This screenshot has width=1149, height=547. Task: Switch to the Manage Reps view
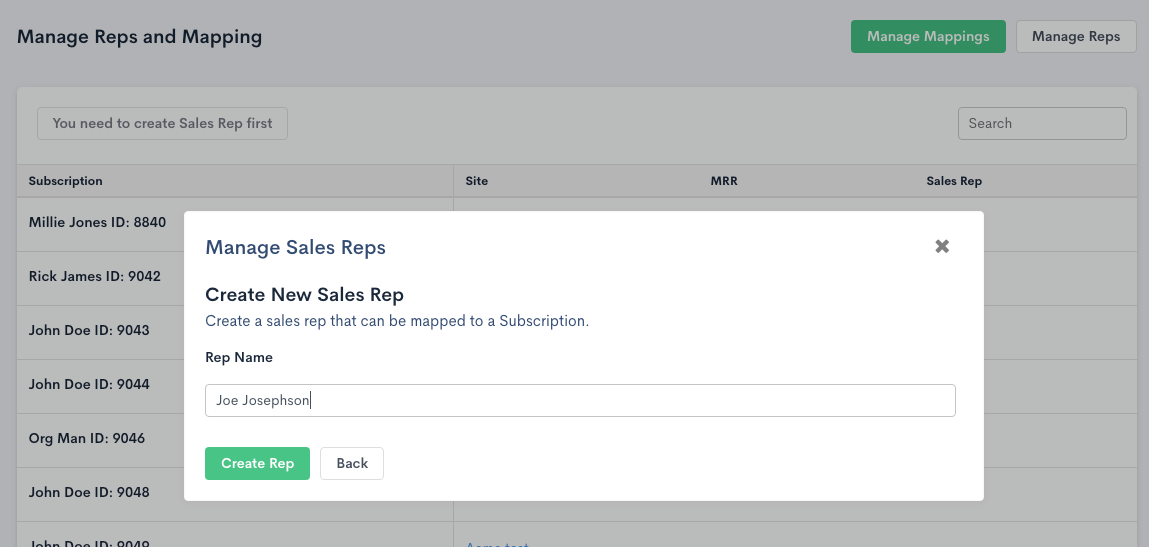point(1075,36)
